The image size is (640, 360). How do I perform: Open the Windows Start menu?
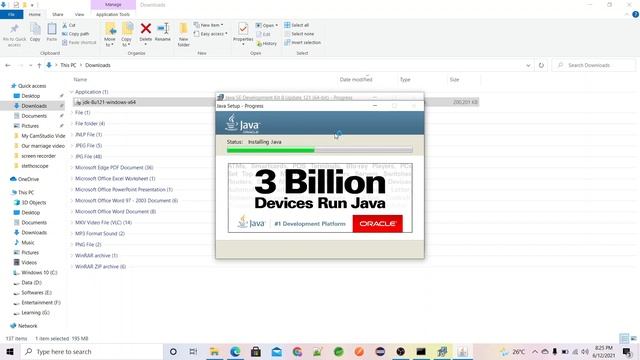[10, 351]
